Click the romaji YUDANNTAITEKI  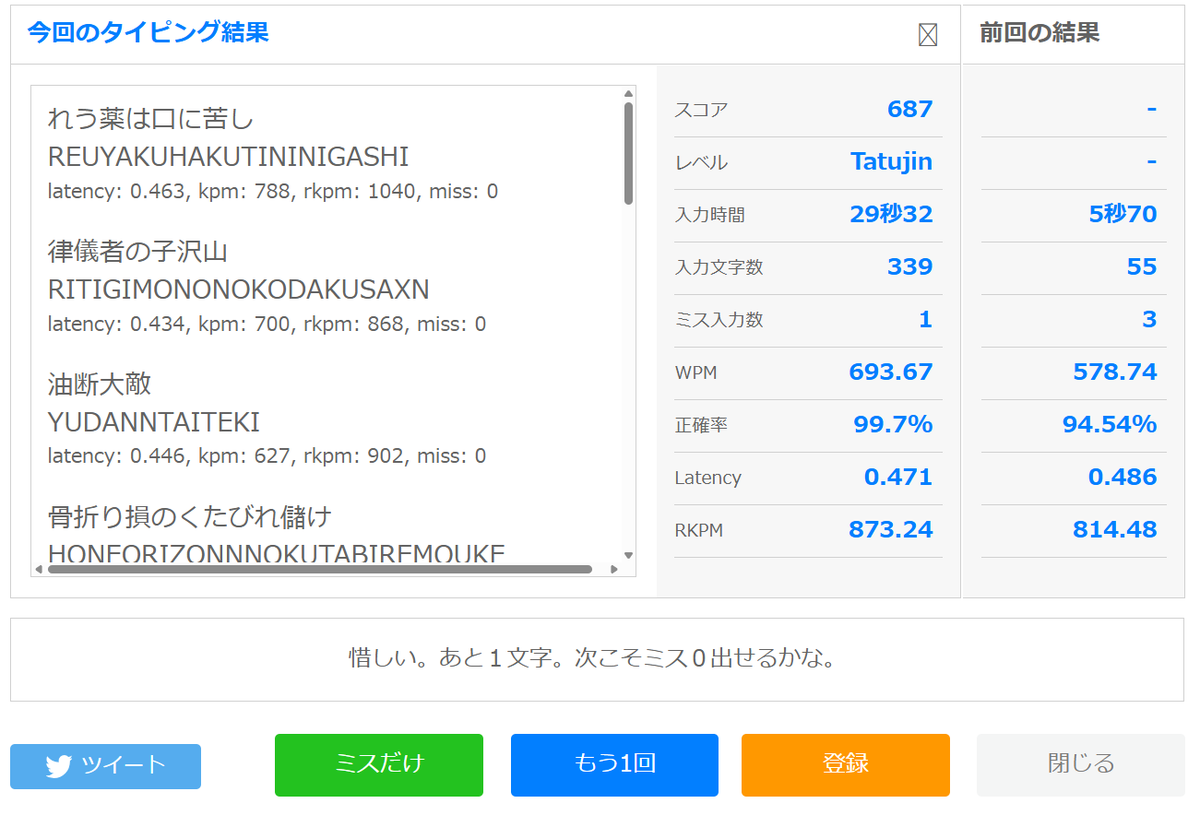[154, 422]
